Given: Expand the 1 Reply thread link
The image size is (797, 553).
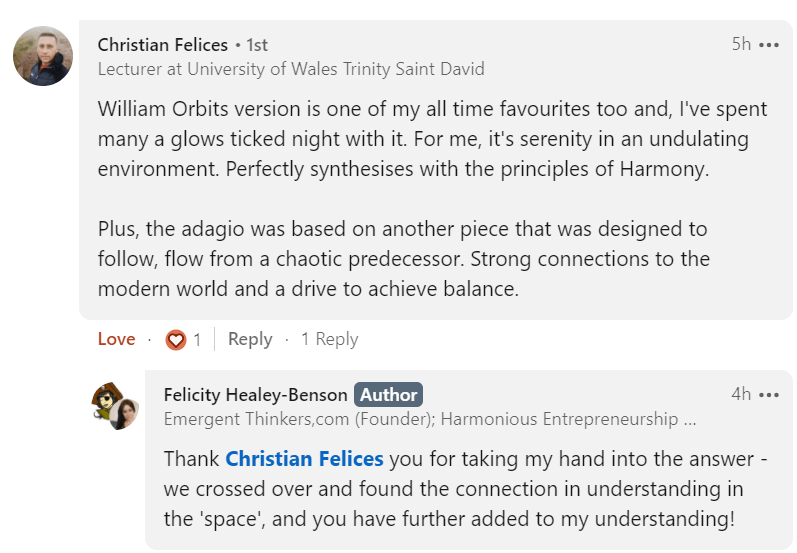Looking at the screenshot, I should (329, 340).
